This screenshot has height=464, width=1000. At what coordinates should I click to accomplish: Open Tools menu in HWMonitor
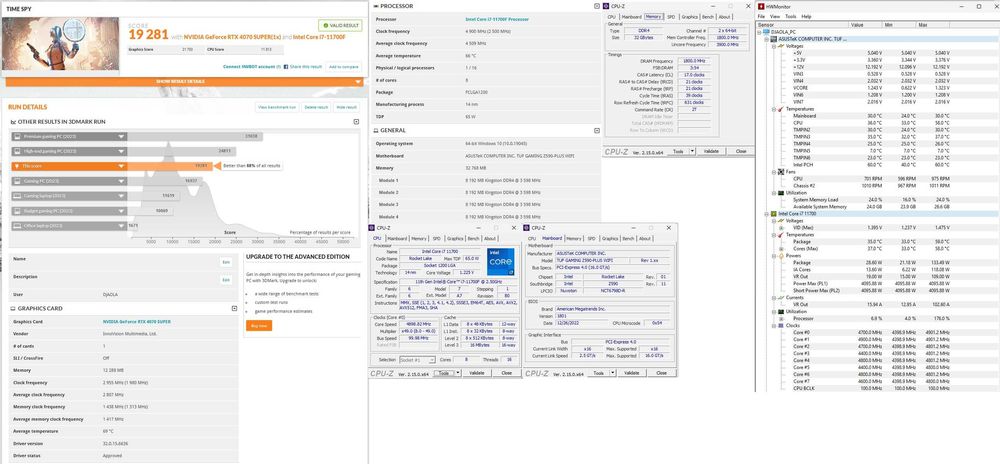coord(791,16)
